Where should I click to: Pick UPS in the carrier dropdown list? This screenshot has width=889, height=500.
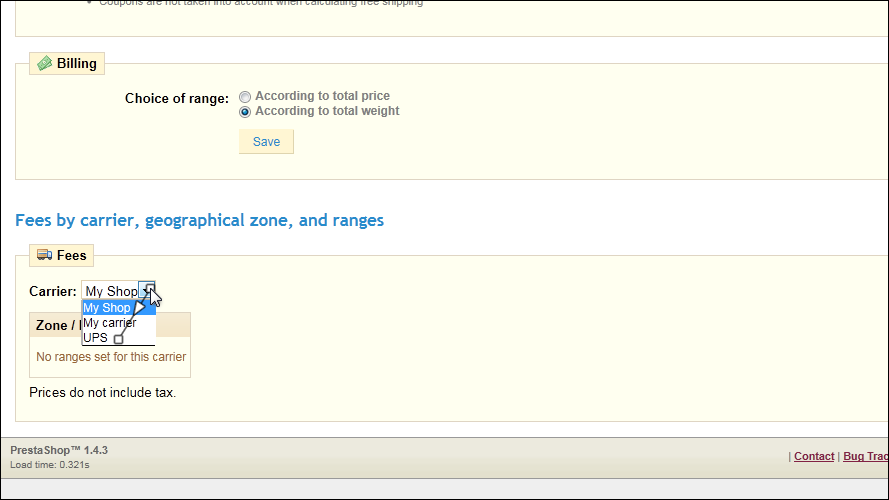pos(96,338)
